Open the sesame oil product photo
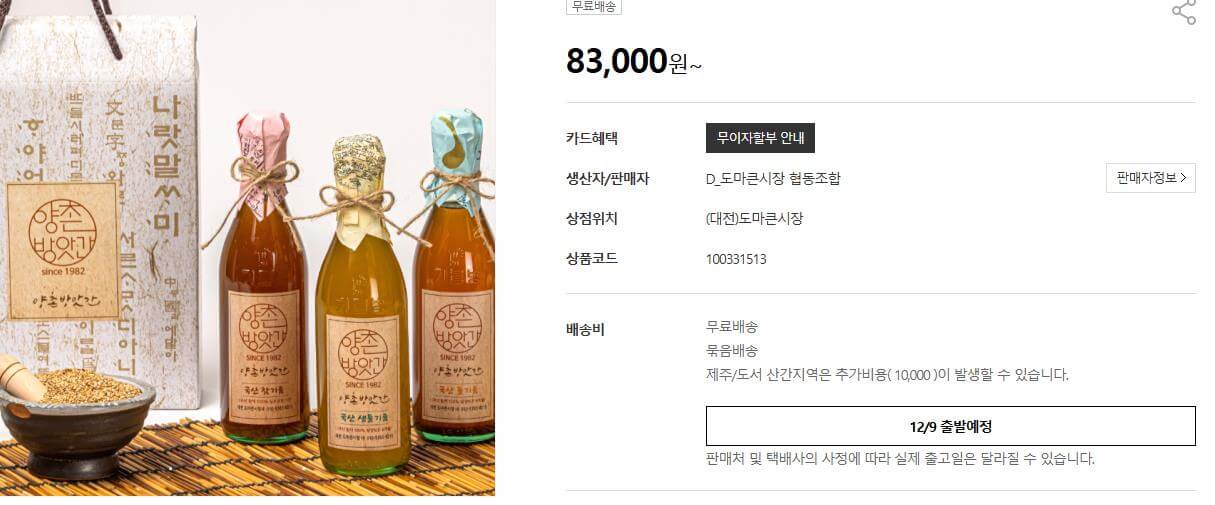This screenshot has height=505, width=1215. click(x=247, y=248)
